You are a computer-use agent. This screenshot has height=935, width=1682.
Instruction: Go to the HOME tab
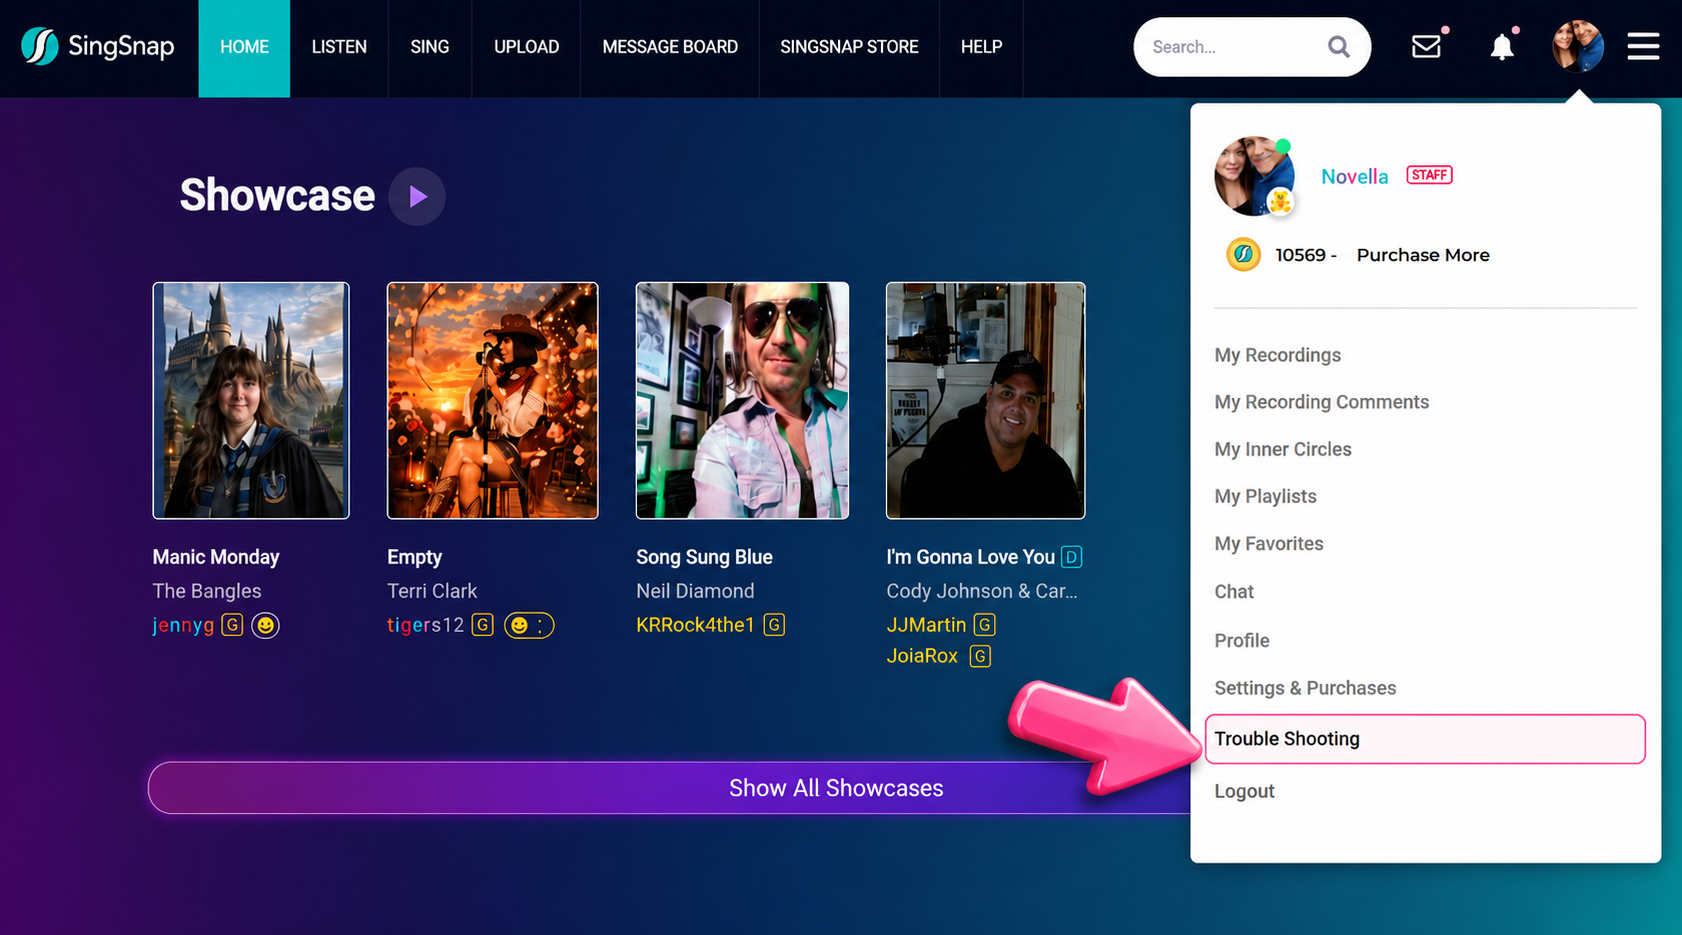click(x=244, y=48)
